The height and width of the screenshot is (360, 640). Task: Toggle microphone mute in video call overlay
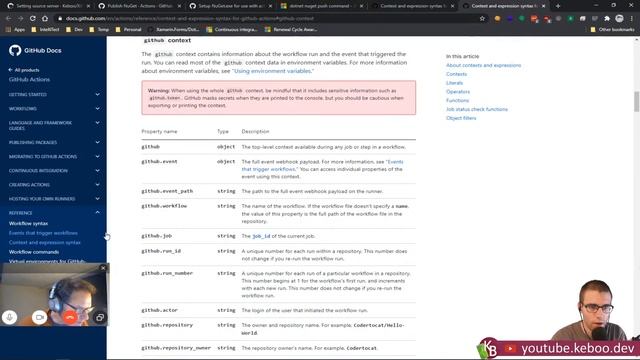coord(10,317)
